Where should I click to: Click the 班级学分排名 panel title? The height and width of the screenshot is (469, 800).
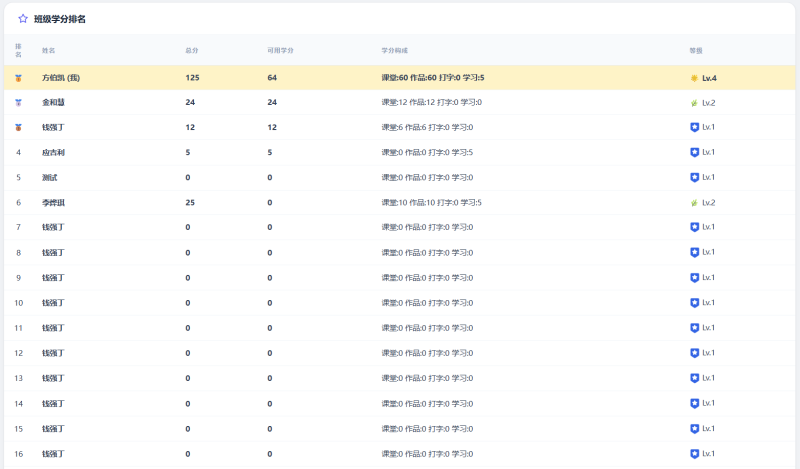pyautogui.click(x=59, y=18)
